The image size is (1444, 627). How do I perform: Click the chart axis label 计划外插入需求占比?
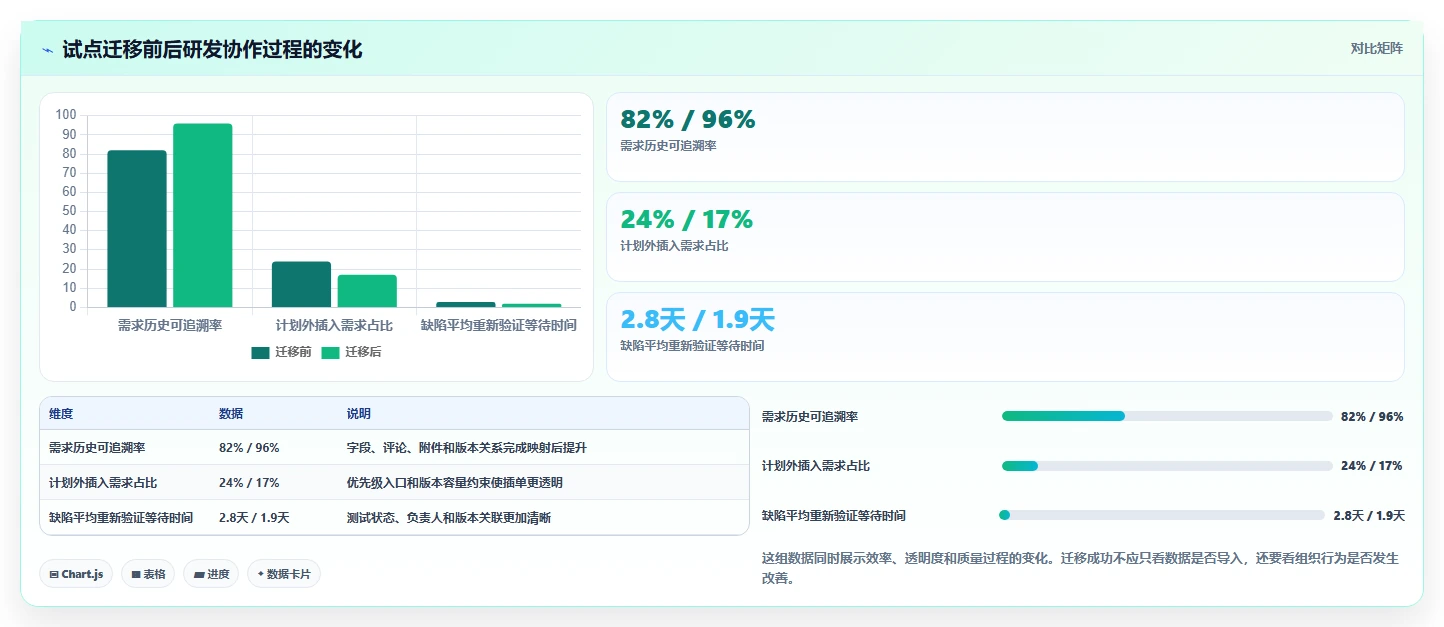pos(334,326)
